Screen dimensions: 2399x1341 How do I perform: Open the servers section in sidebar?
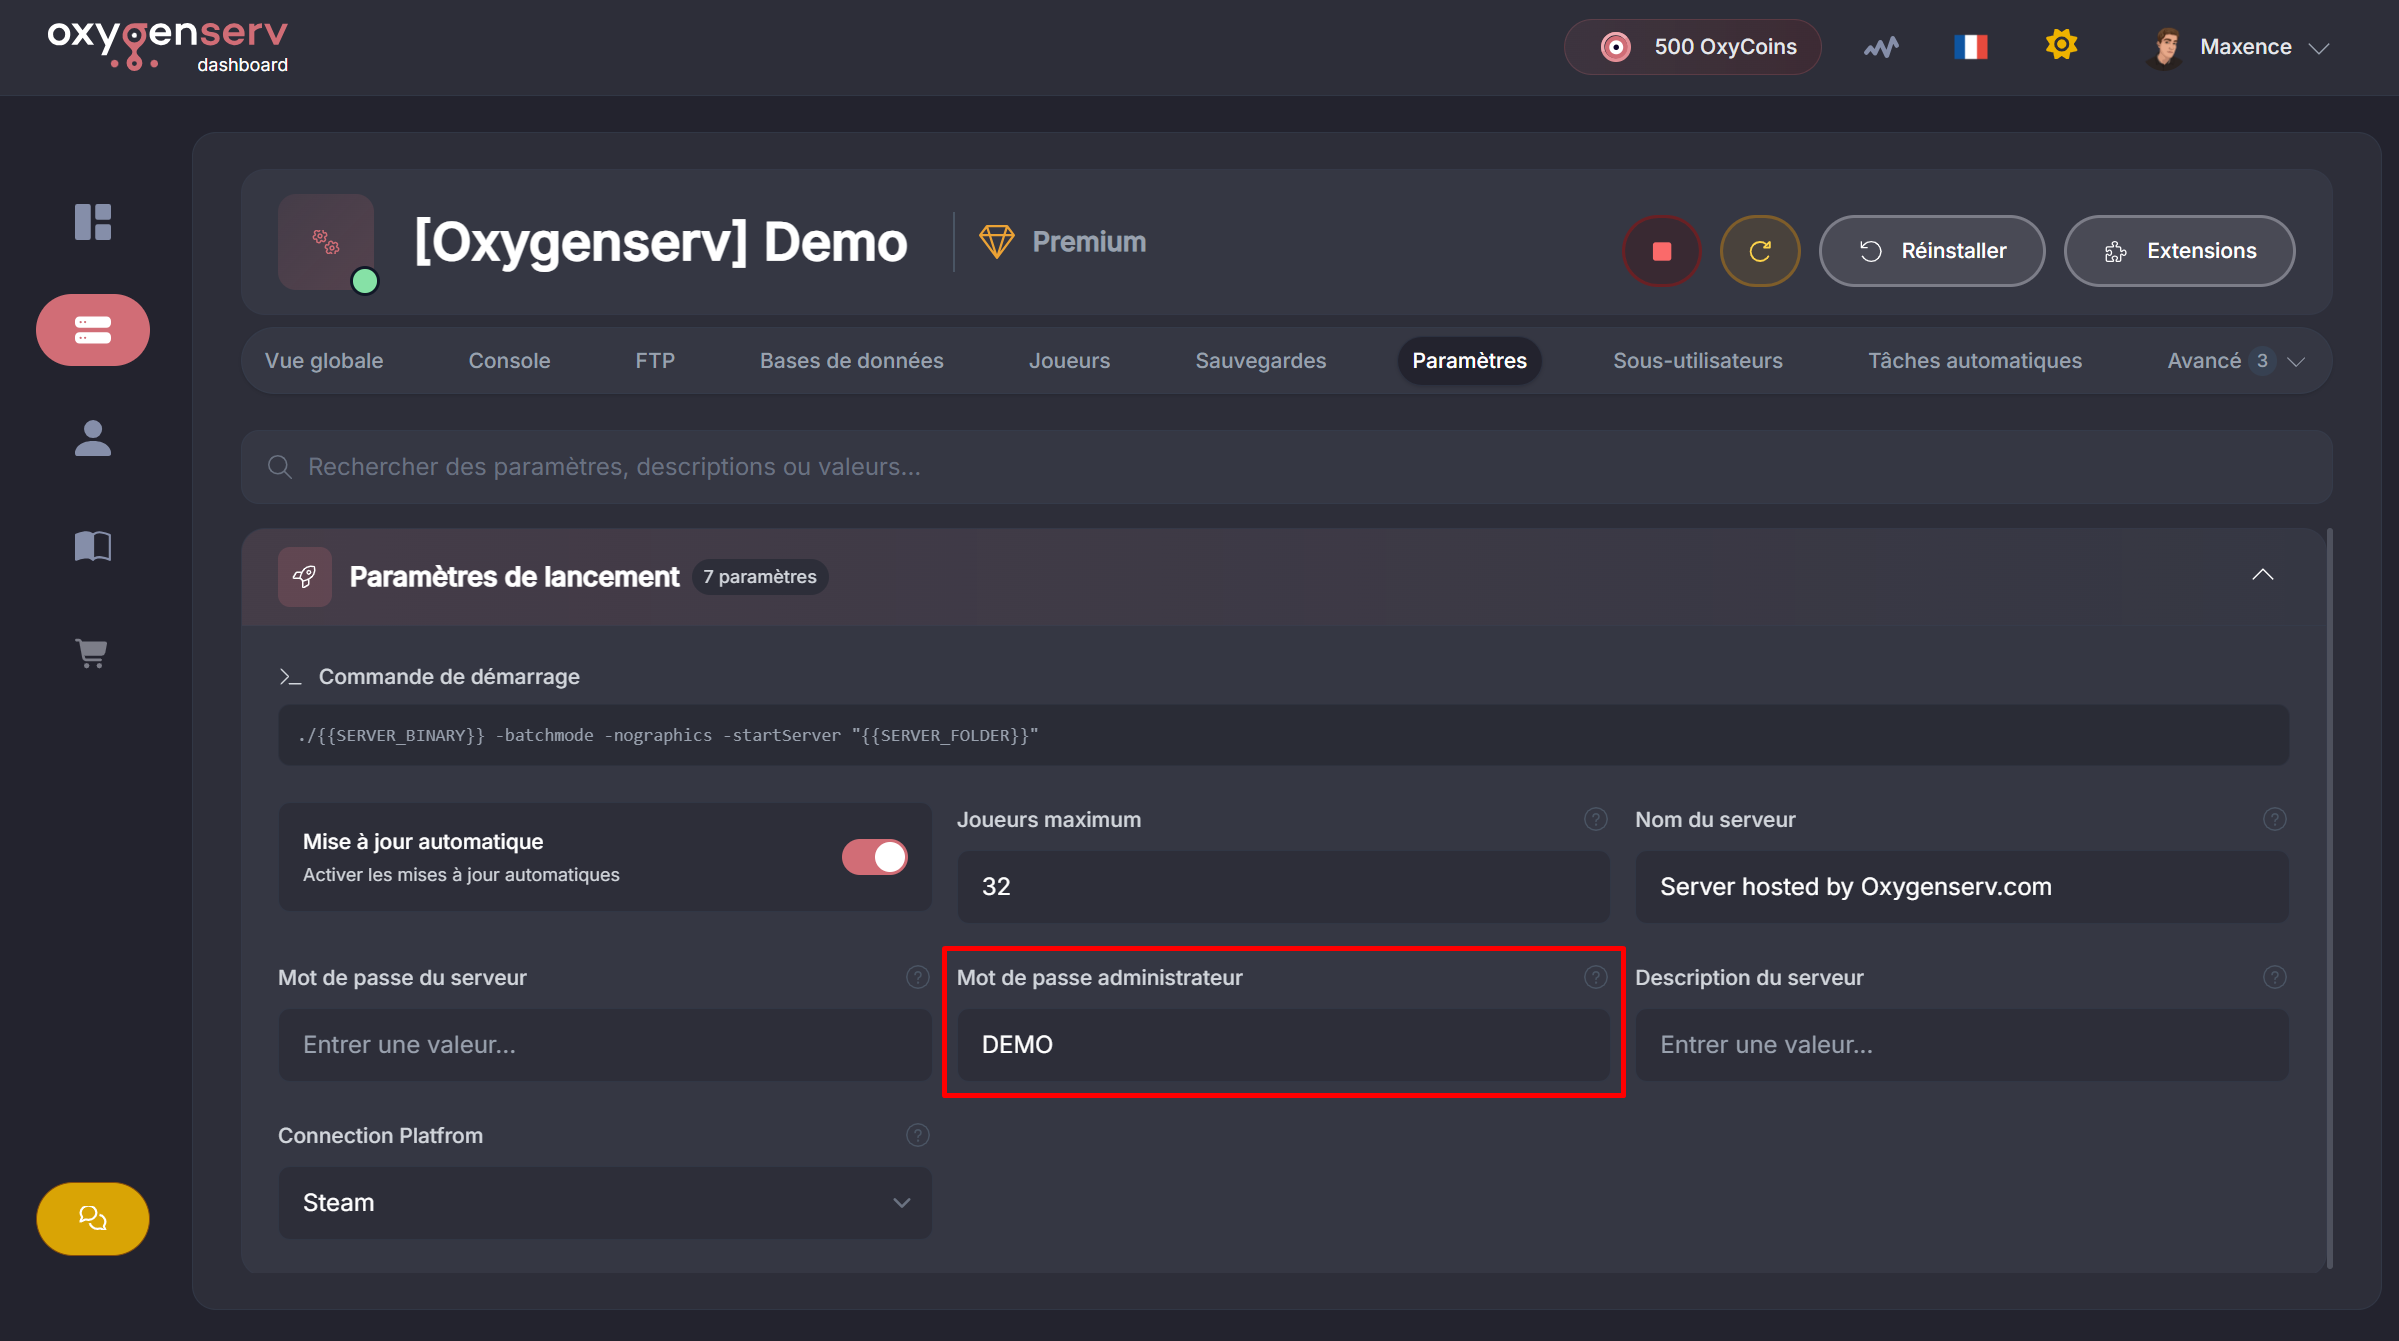click(93, 330)
